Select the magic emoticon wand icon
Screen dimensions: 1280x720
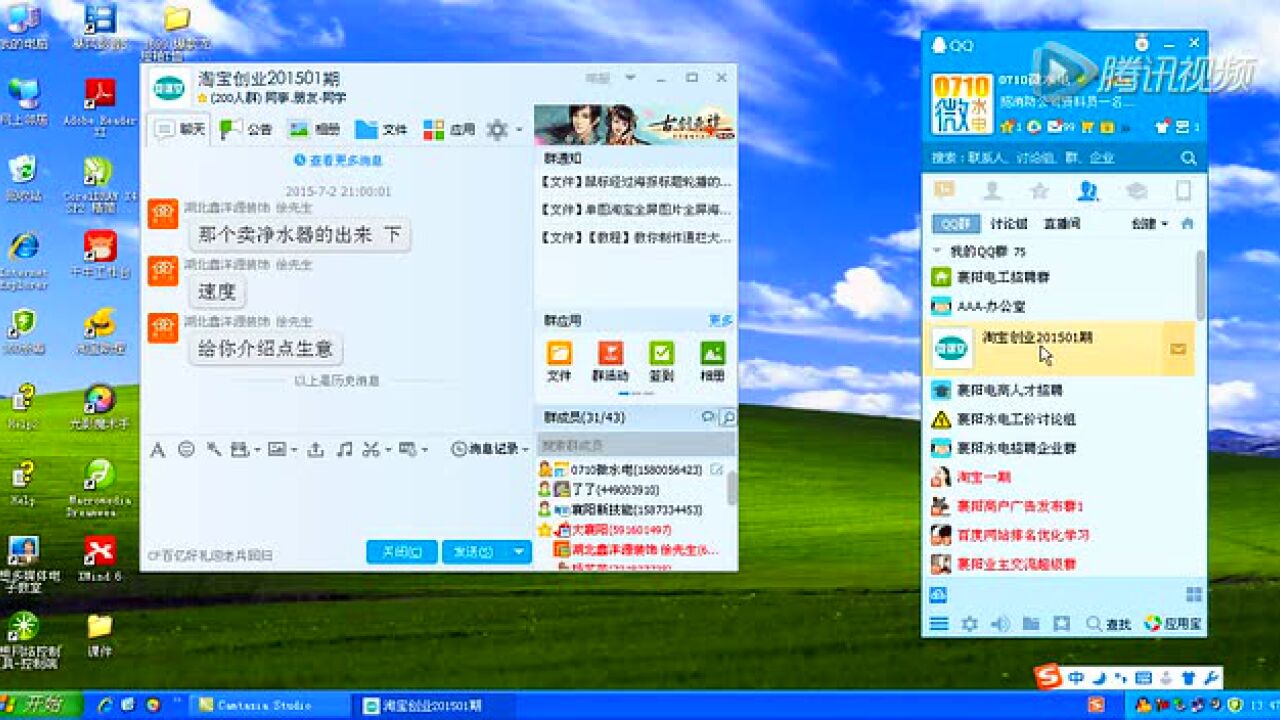click(213, 450)
